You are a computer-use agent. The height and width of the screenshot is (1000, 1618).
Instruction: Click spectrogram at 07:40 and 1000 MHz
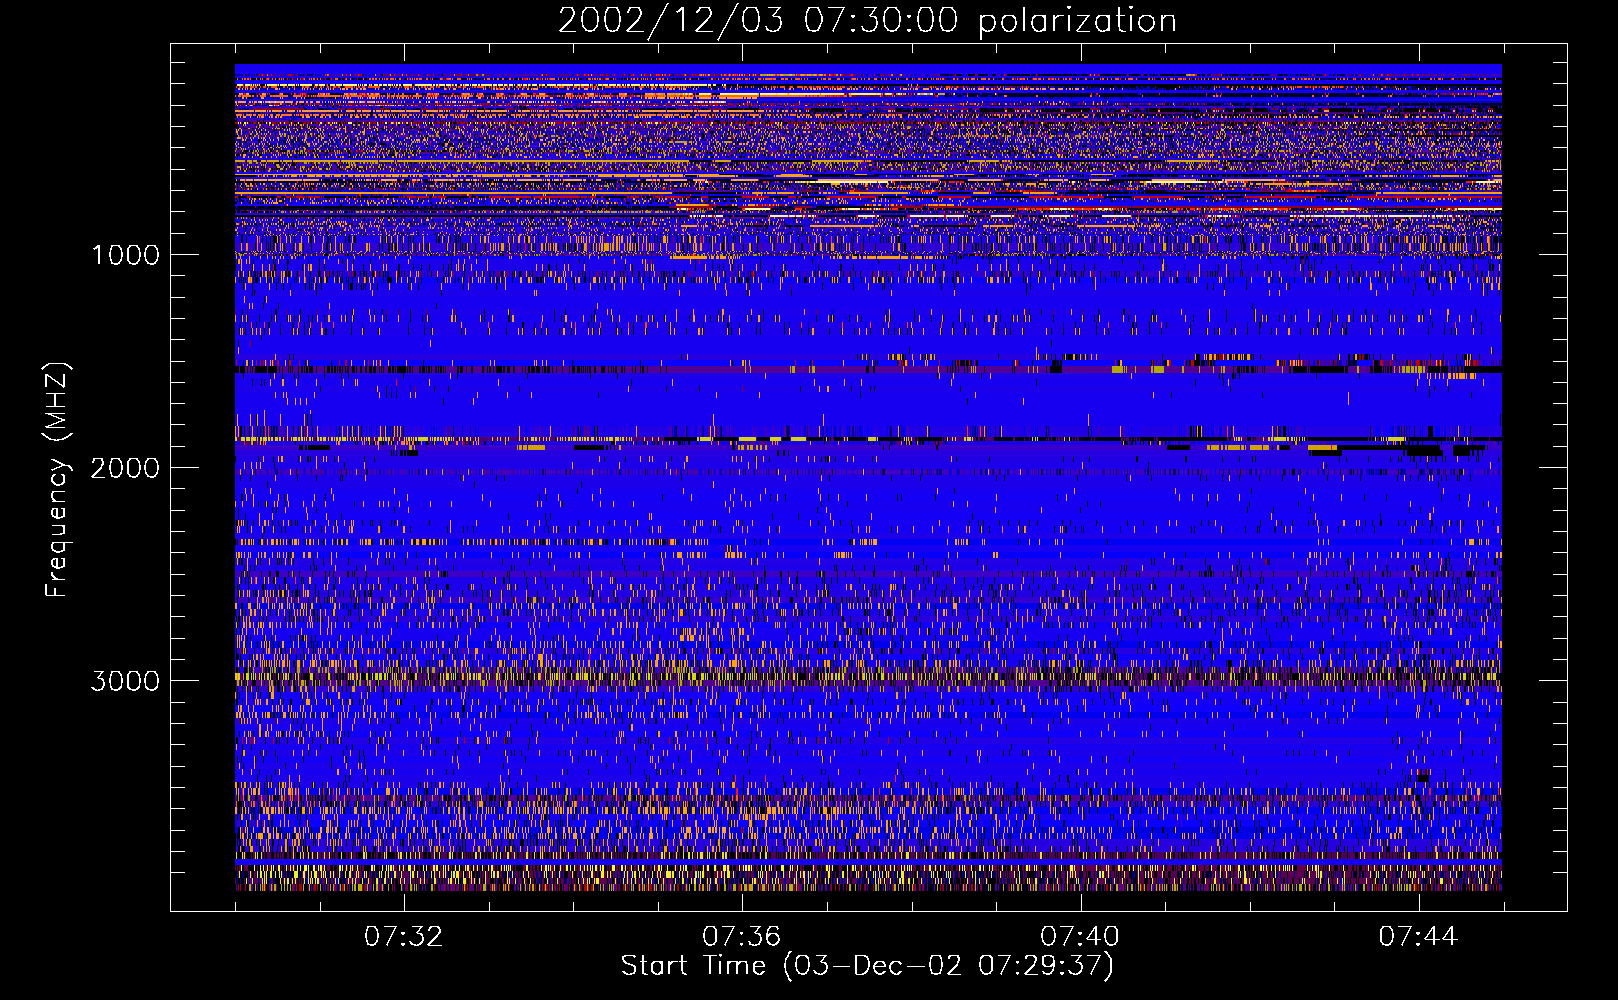1080,254
